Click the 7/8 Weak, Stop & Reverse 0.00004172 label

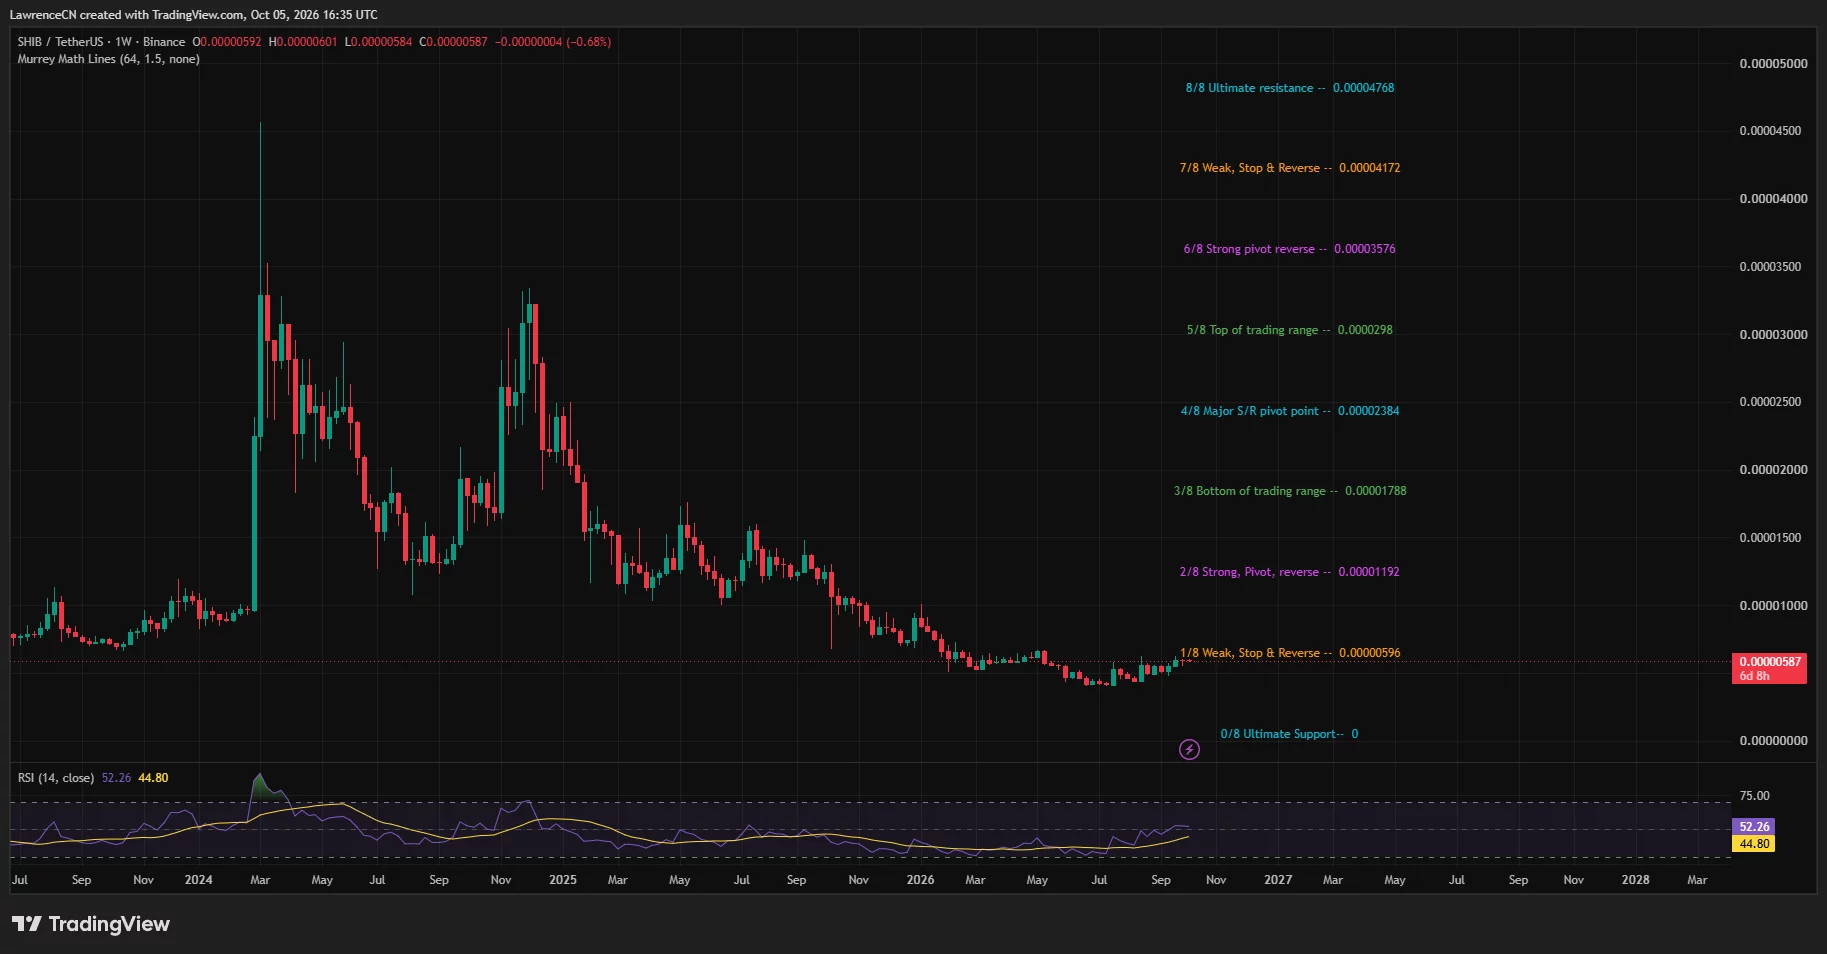tap(1290, 168)
